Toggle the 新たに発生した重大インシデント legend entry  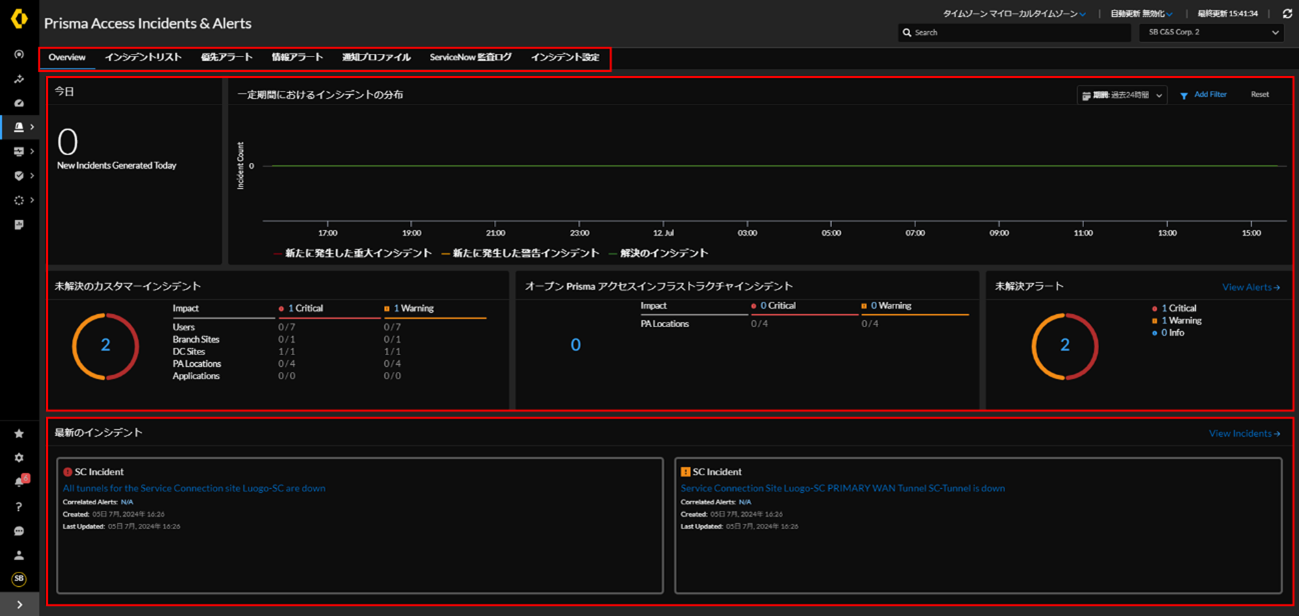tap(353, 254)
